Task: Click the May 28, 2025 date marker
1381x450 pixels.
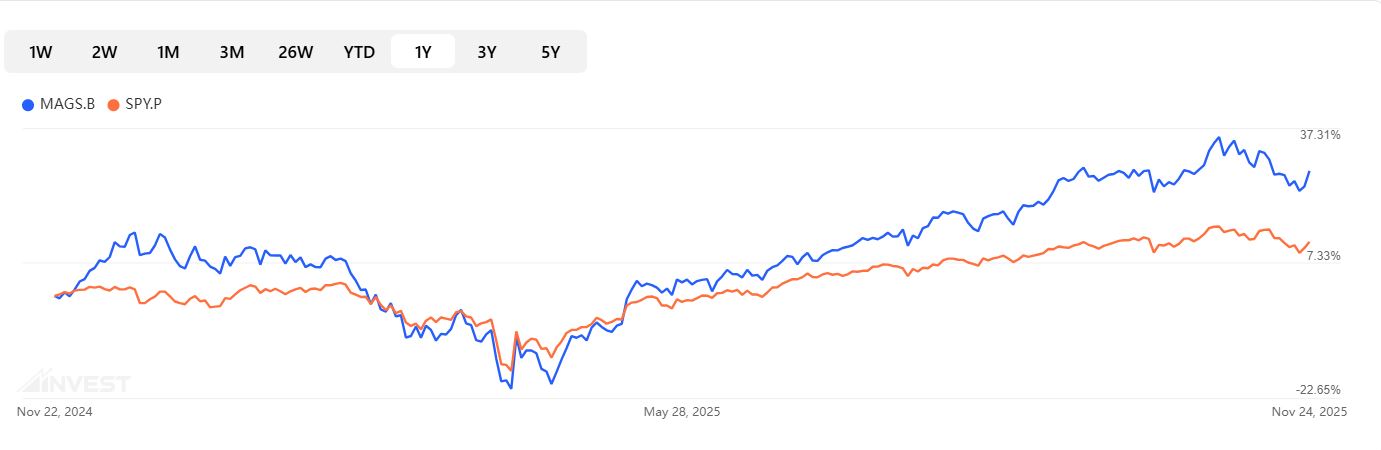Action: (681, 411)
